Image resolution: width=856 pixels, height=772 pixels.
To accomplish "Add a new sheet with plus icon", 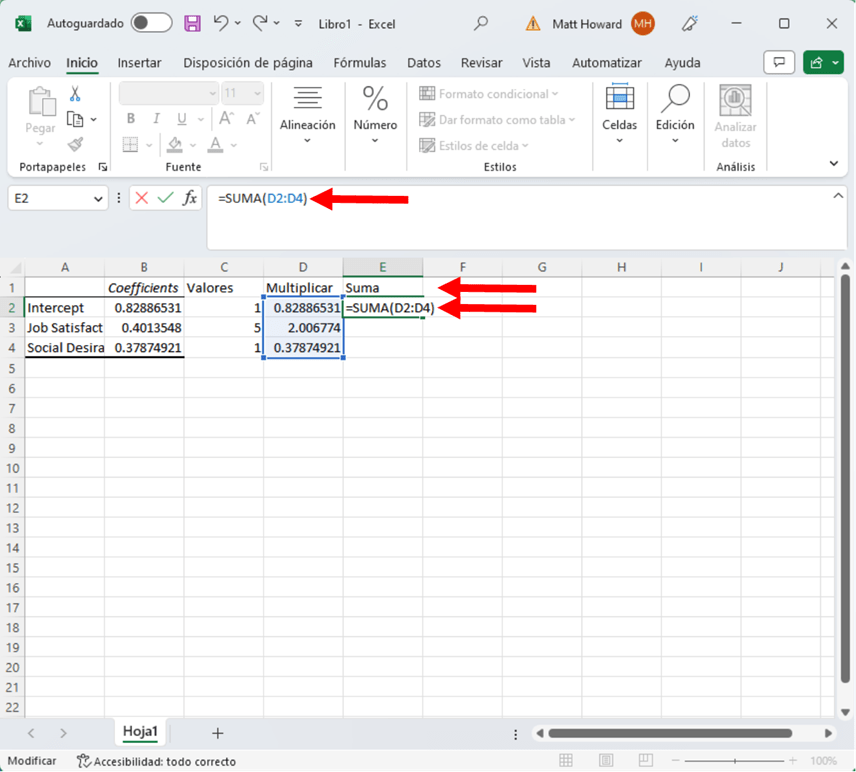I will click(217, 733).
